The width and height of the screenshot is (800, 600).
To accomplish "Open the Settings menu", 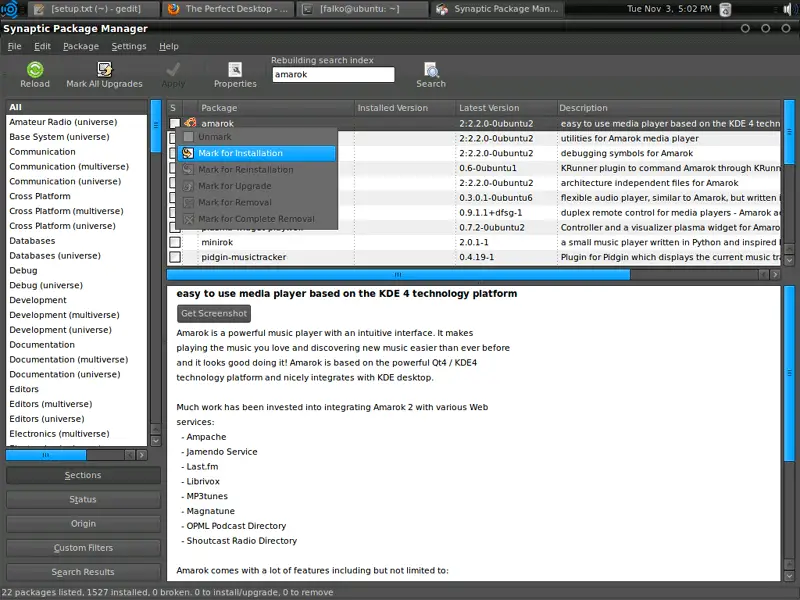I will tap(129, 46).
